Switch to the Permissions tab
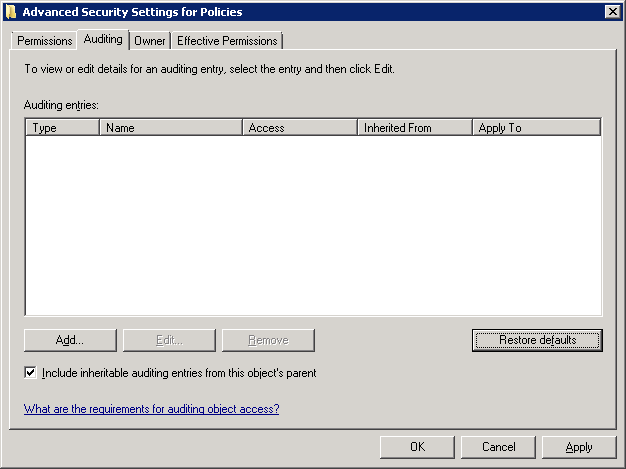626x469 pixels. [44, 41]
